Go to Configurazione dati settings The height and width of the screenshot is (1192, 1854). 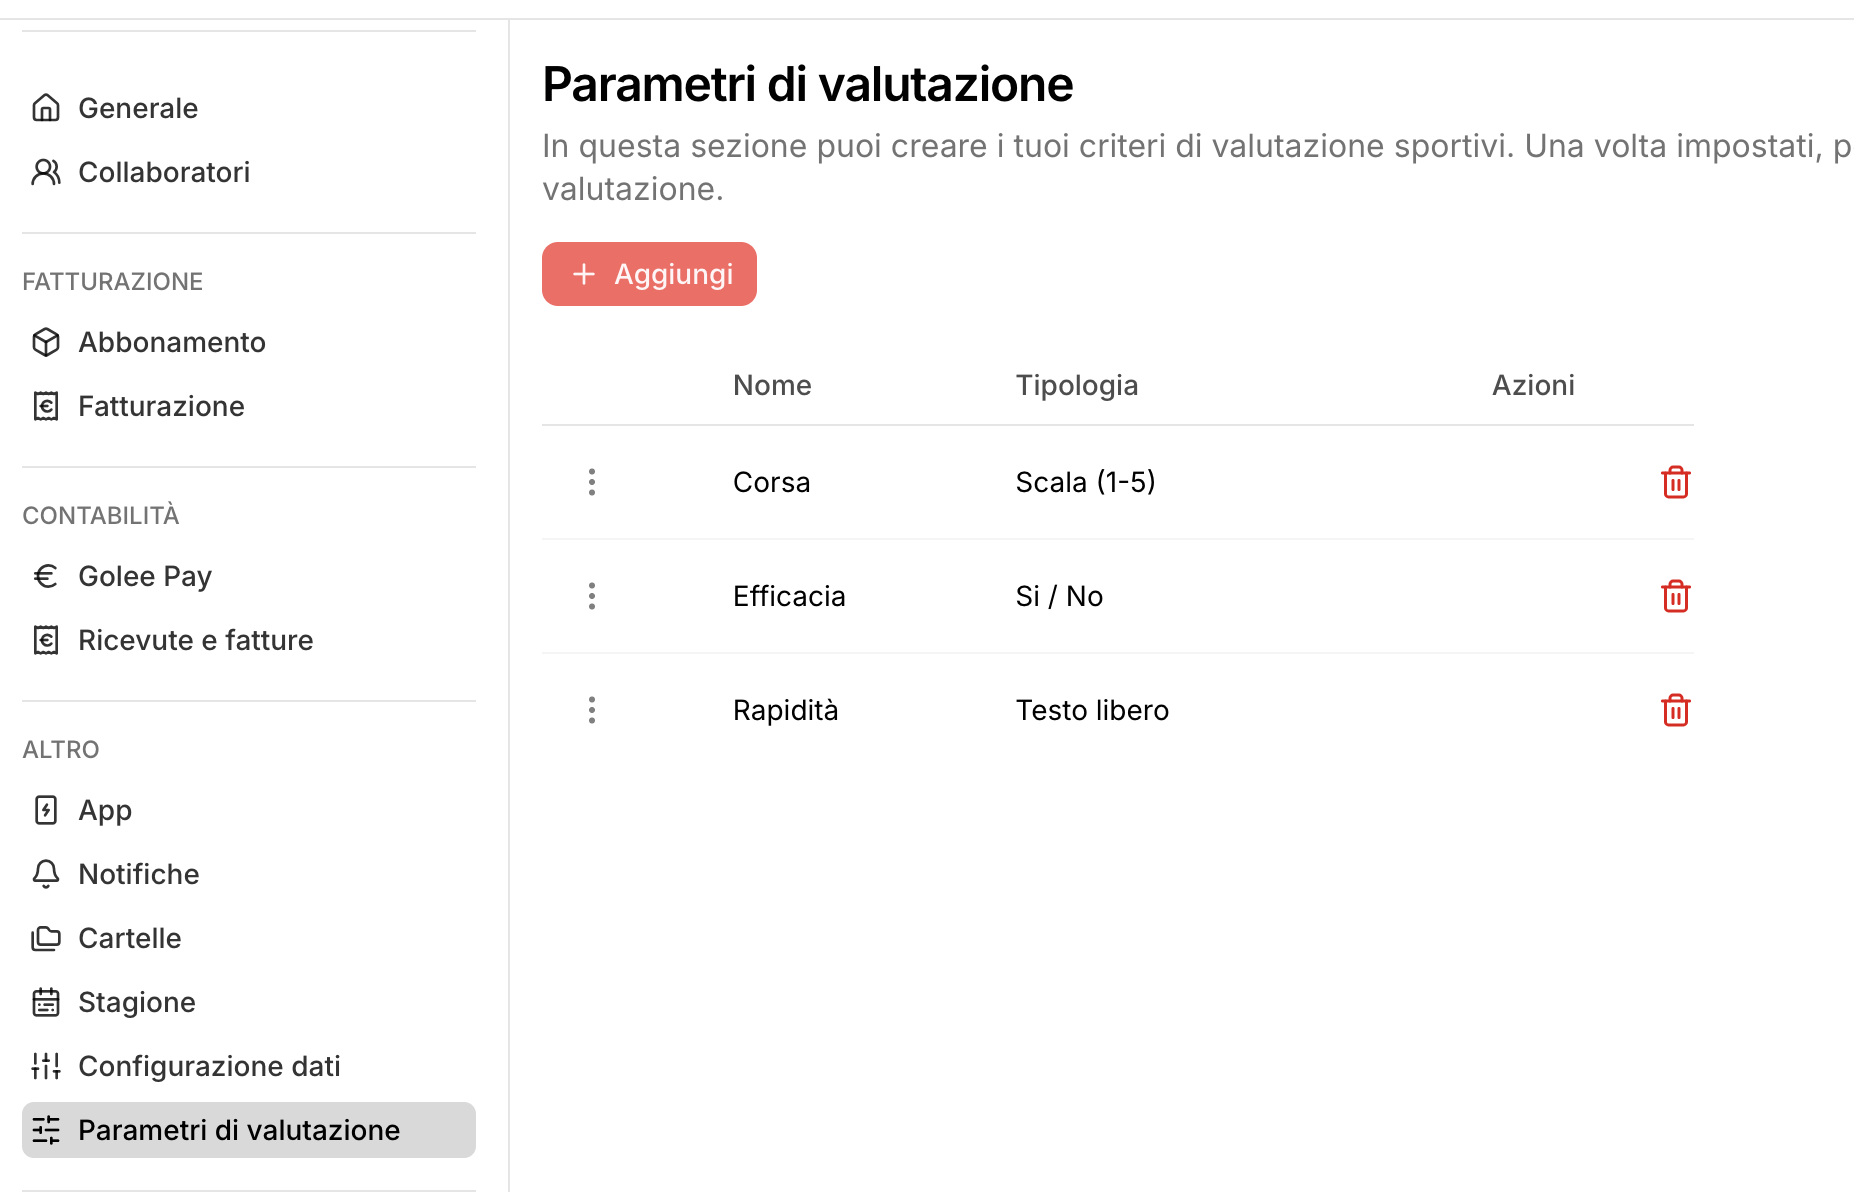(209, 1066)
